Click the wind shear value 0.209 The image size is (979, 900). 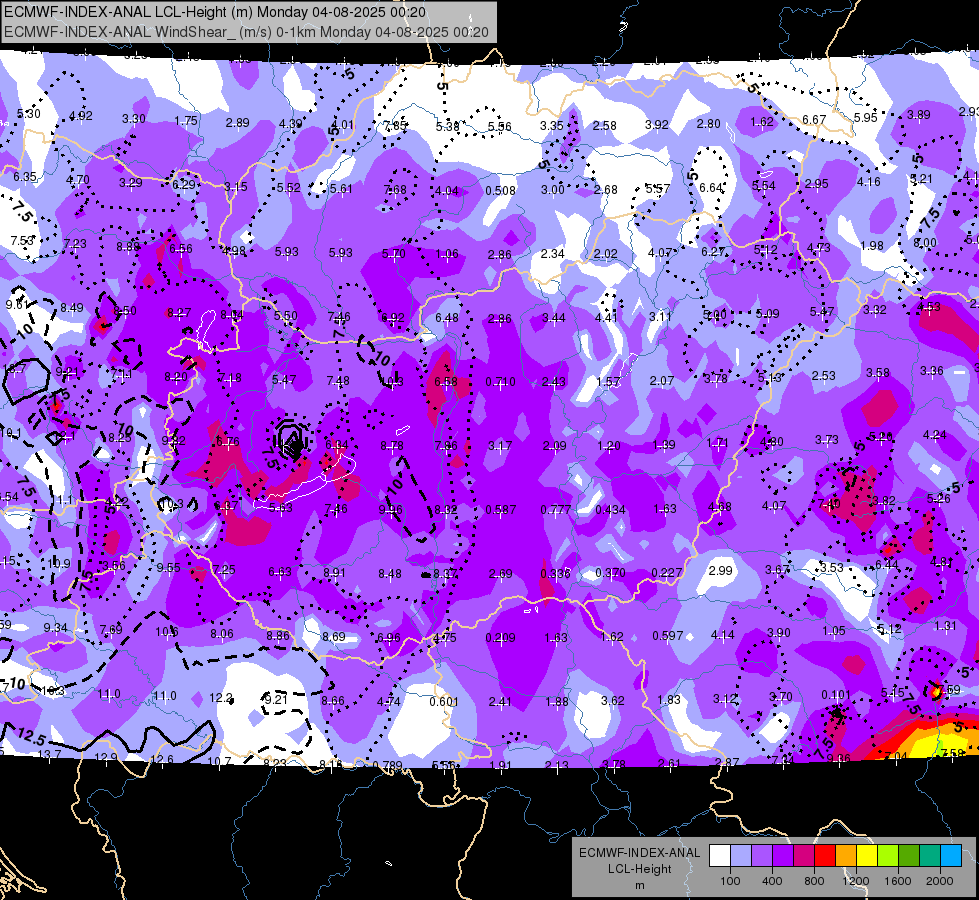click(x=500, y=638)
